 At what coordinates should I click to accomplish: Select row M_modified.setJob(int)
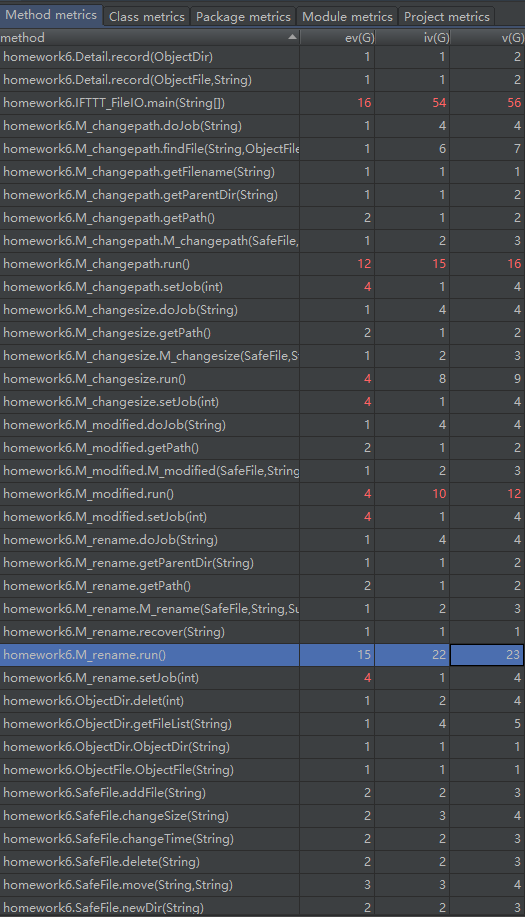(x=262, y=517)
